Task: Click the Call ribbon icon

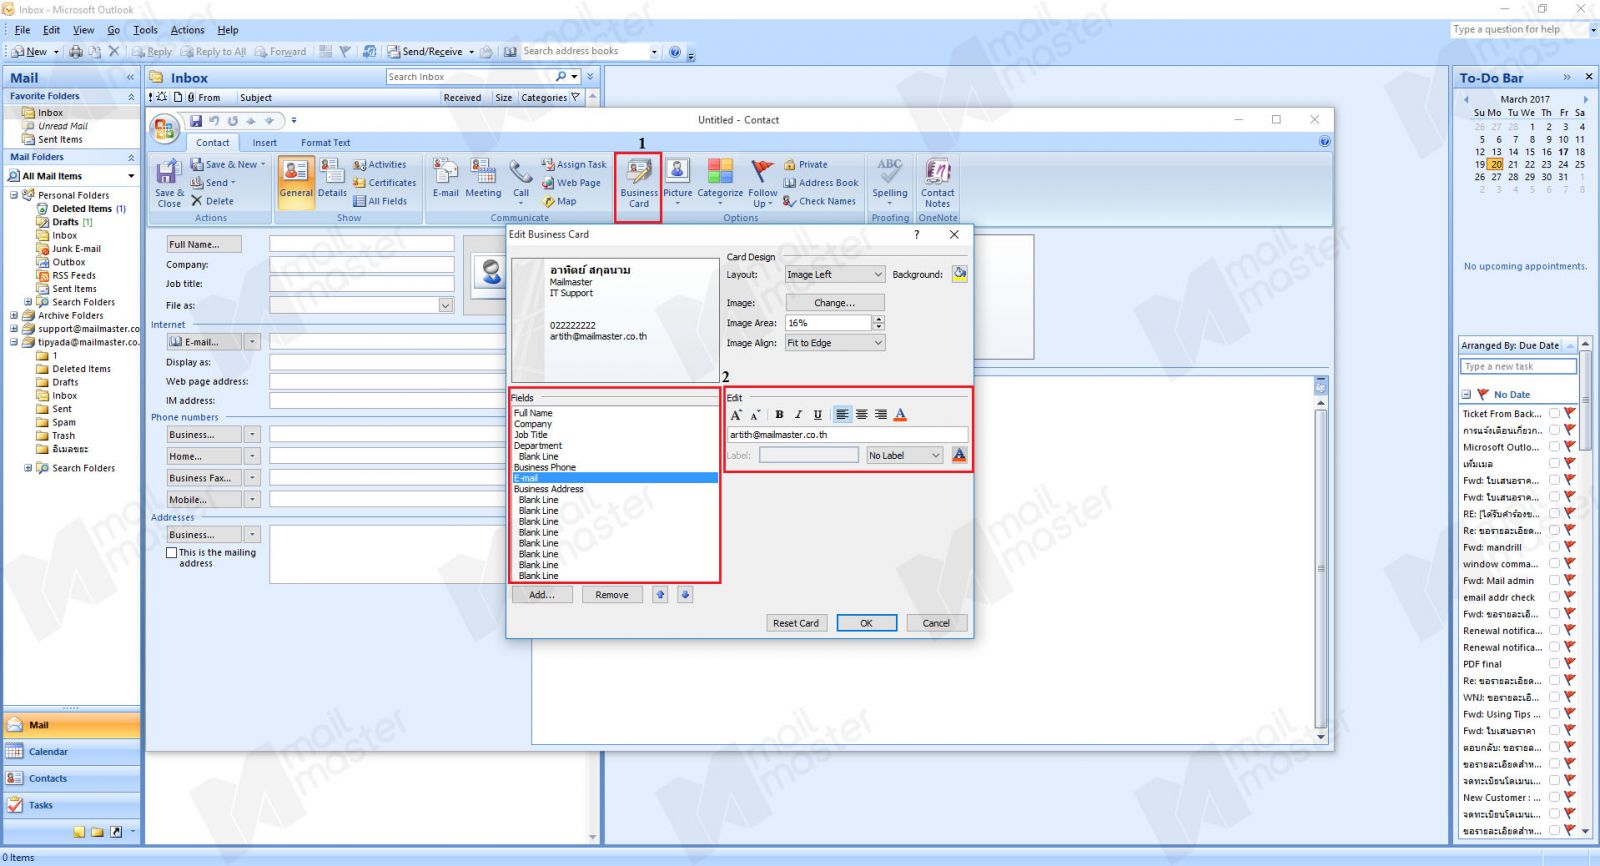Action: pyautogui.click(x=521, y=171)
